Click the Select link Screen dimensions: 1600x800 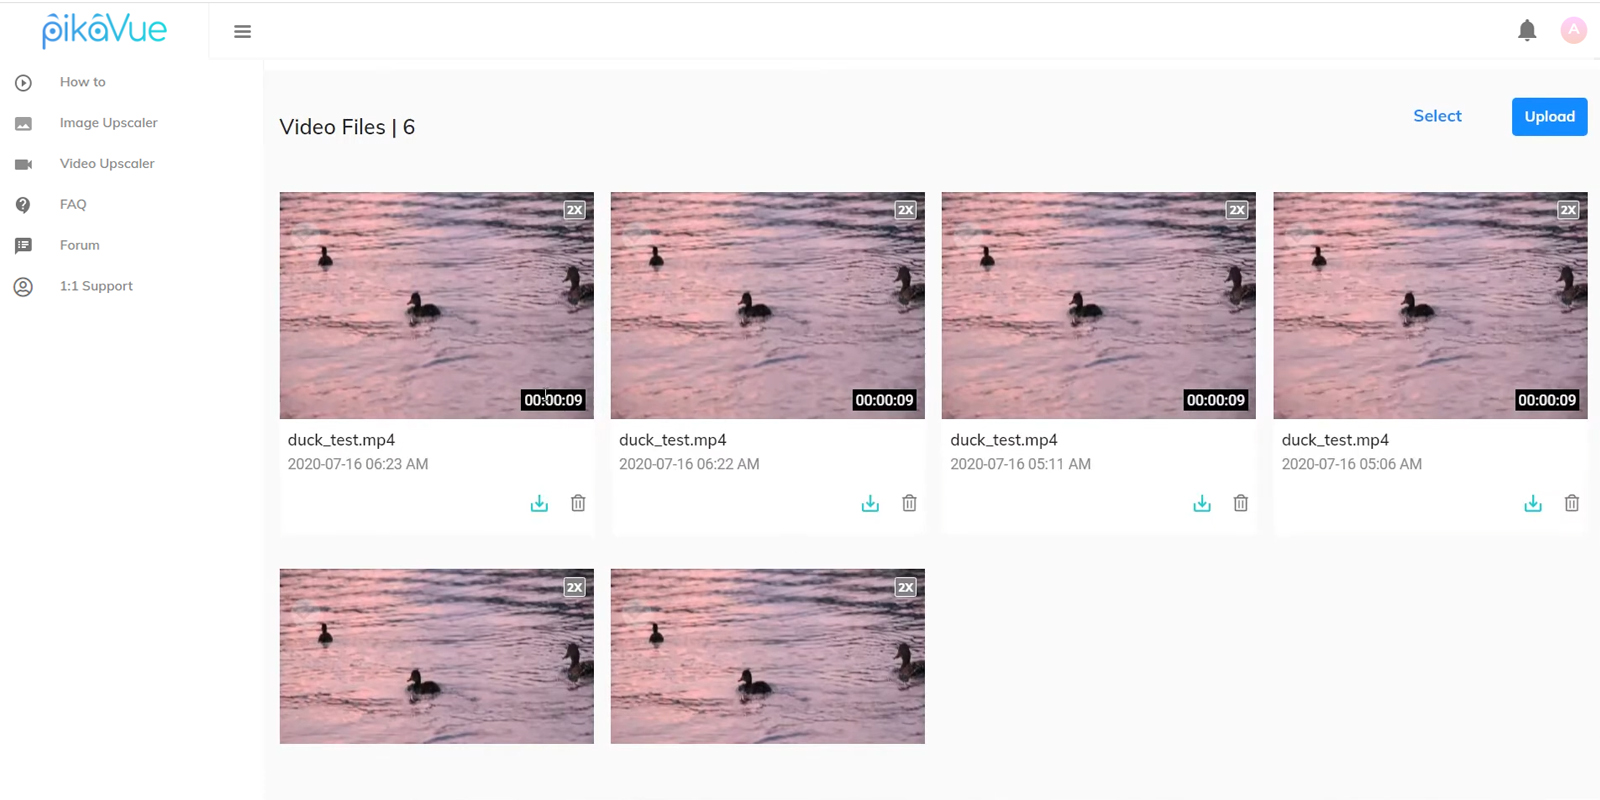pos(1437,116)
